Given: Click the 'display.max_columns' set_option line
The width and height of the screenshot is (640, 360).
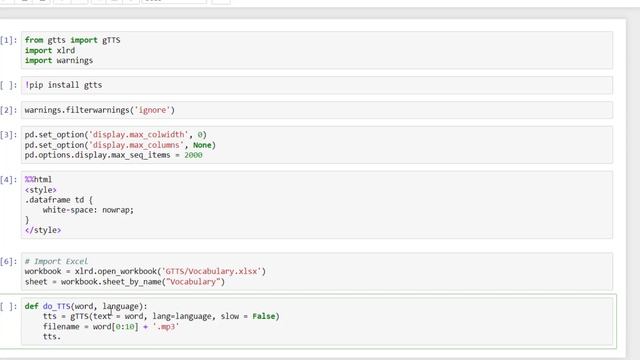Looking at the screenshot, I should click(120, 145).
